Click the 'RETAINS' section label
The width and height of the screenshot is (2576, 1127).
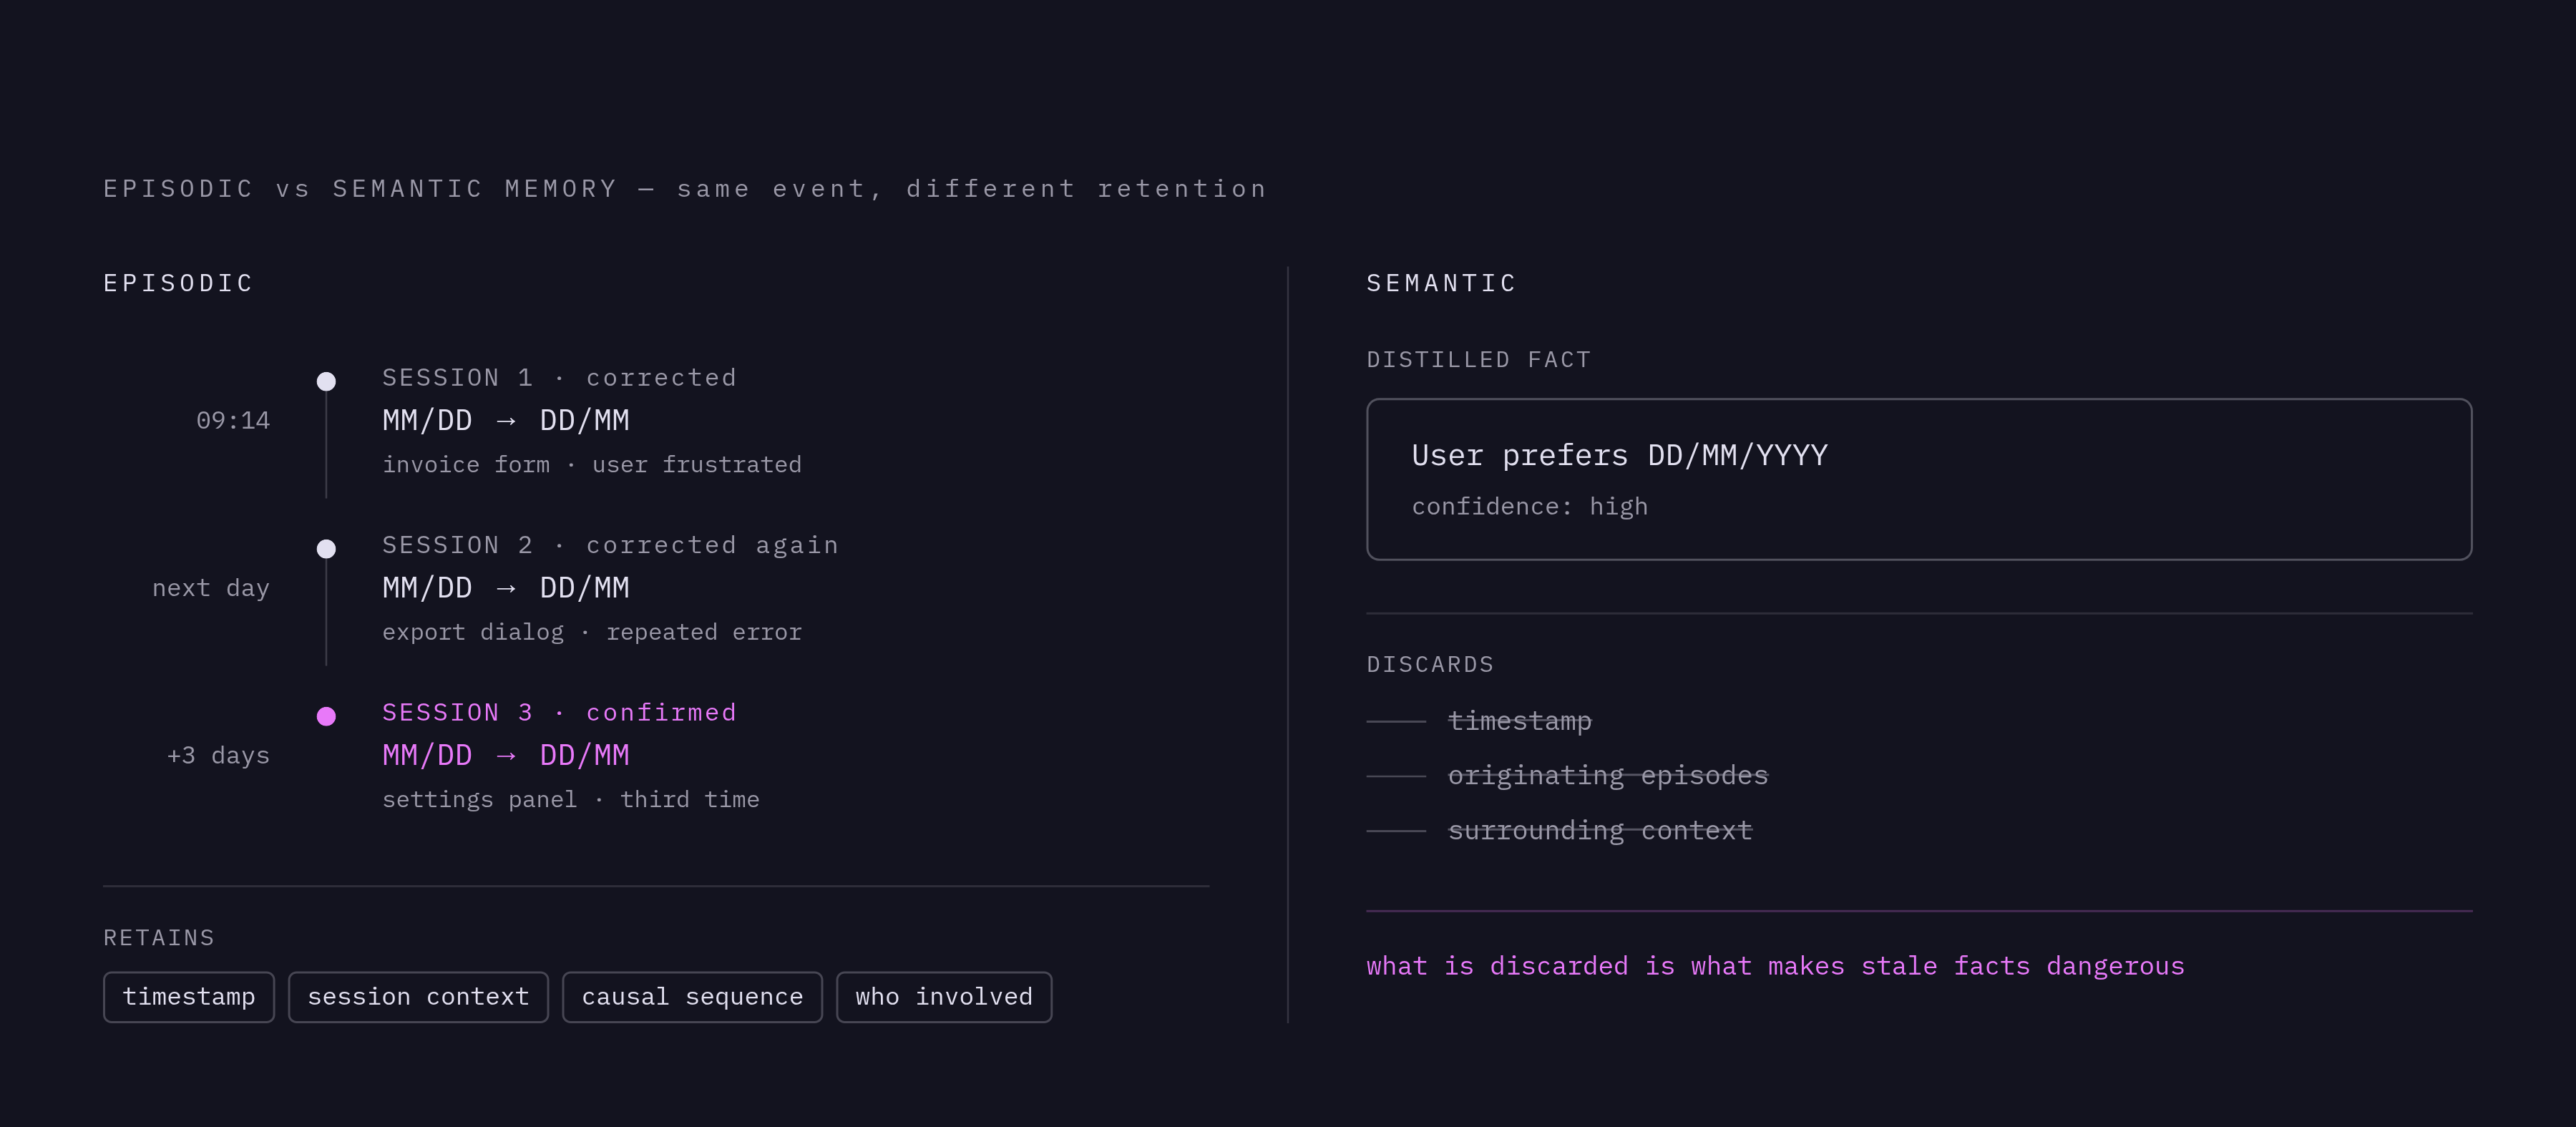point(159,938)
